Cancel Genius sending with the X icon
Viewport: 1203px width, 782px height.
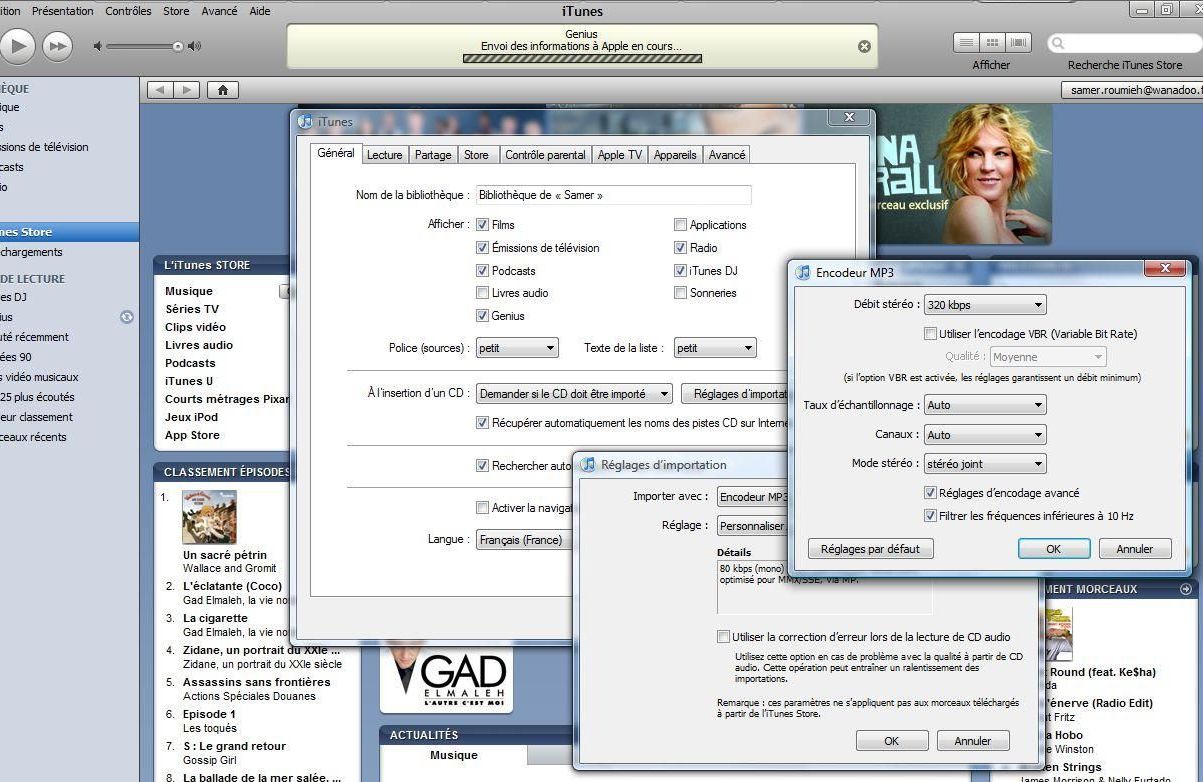(x=864, y=46)
